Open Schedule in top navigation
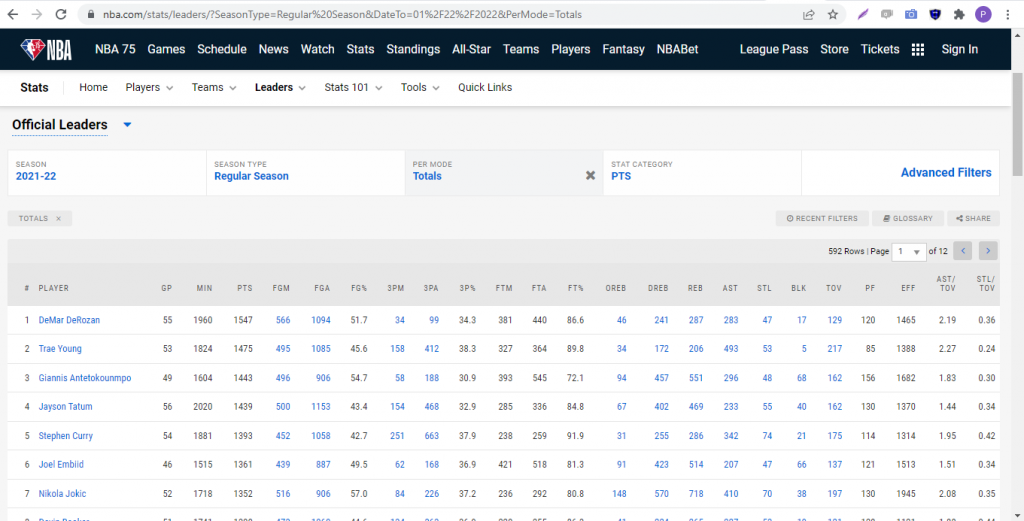Image resolution: width=1024 pixels, height=521 pixels. point(222,50)
